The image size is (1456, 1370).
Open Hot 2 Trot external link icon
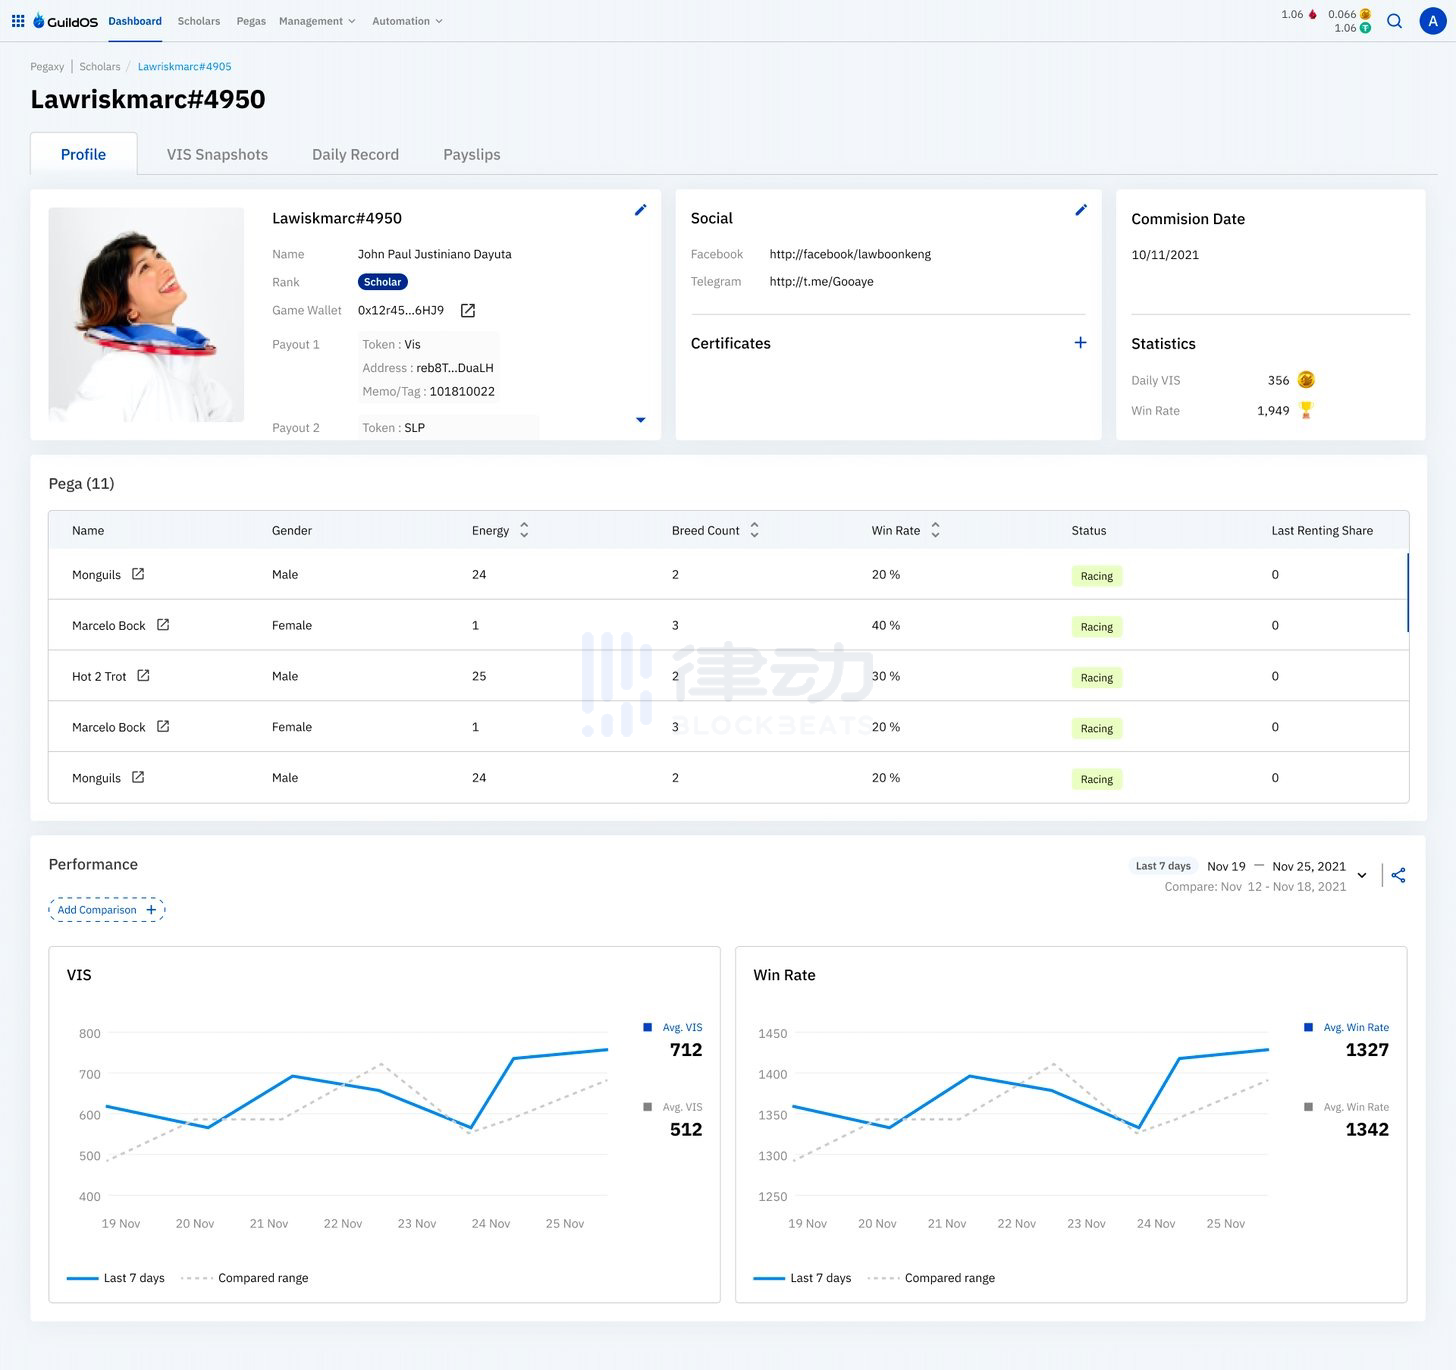(x=143, y=676)
